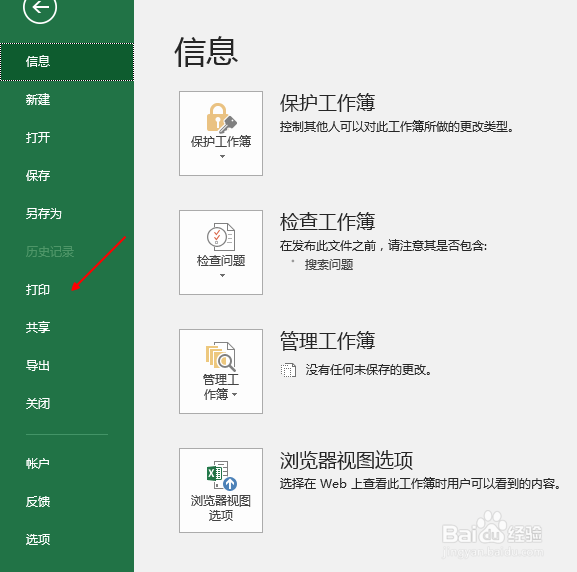Click the 选择在 Web 上查看 description text

tap(420, 484)
